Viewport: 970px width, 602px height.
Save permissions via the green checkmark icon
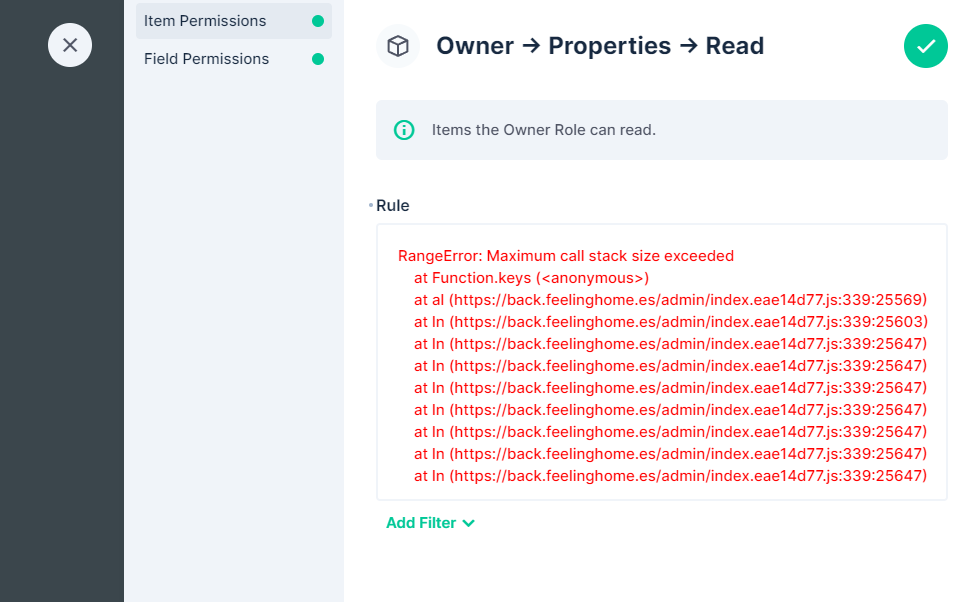click(925, 46)
